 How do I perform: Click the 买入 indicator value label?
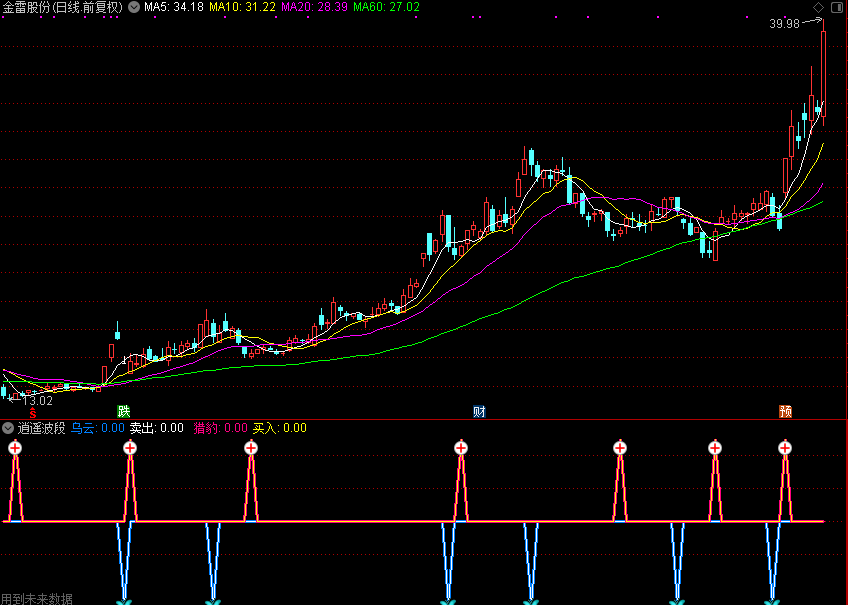(279, 428)
